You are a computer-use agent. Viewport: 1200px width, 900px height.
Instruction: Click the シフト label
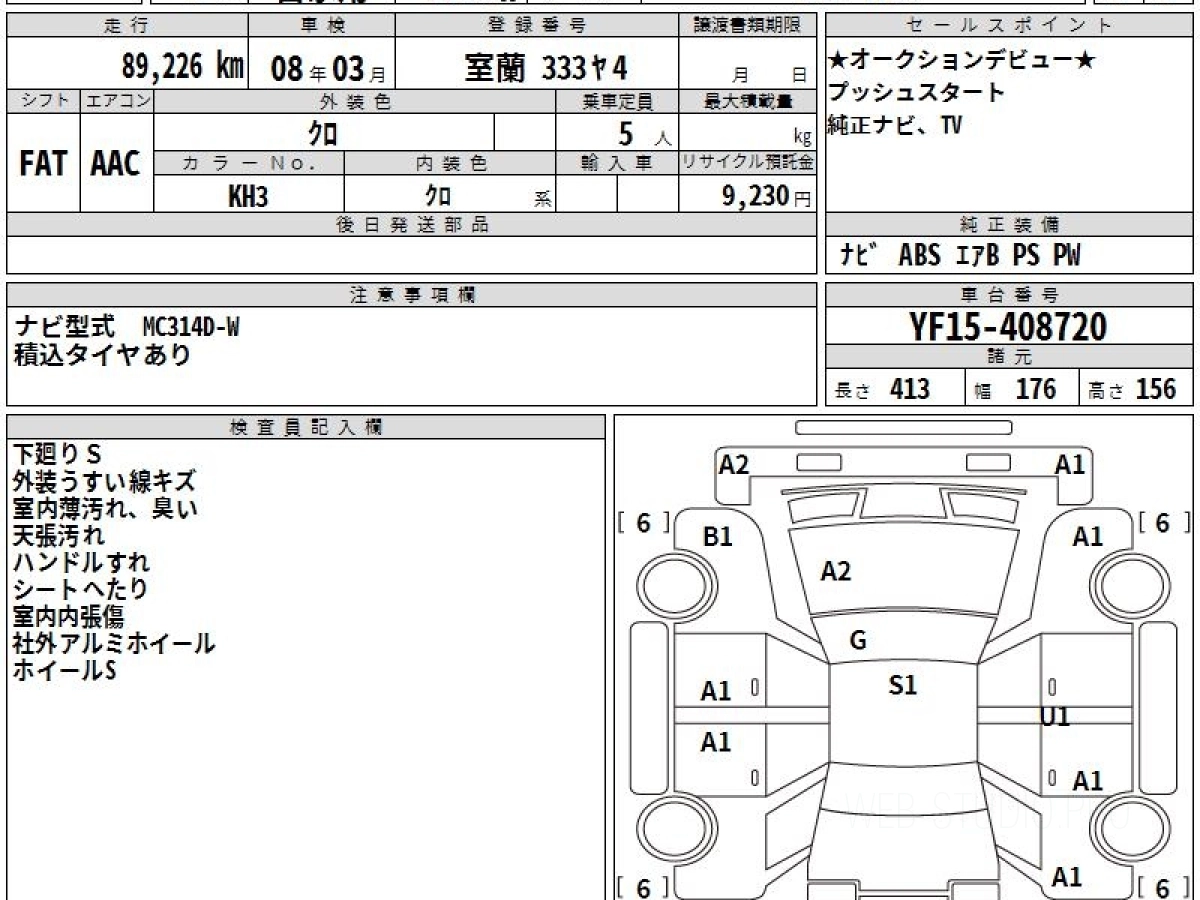pyautogui.click(x=43, y=101)
